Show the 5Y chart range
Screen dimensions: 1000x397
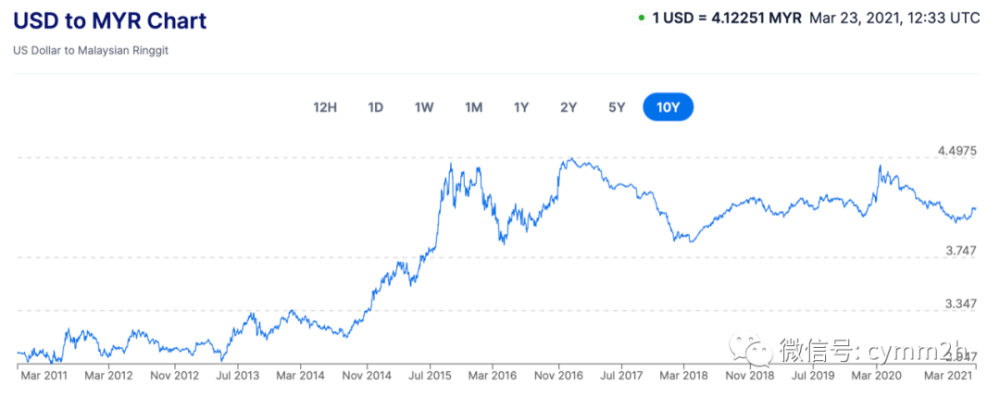point(616,107)
